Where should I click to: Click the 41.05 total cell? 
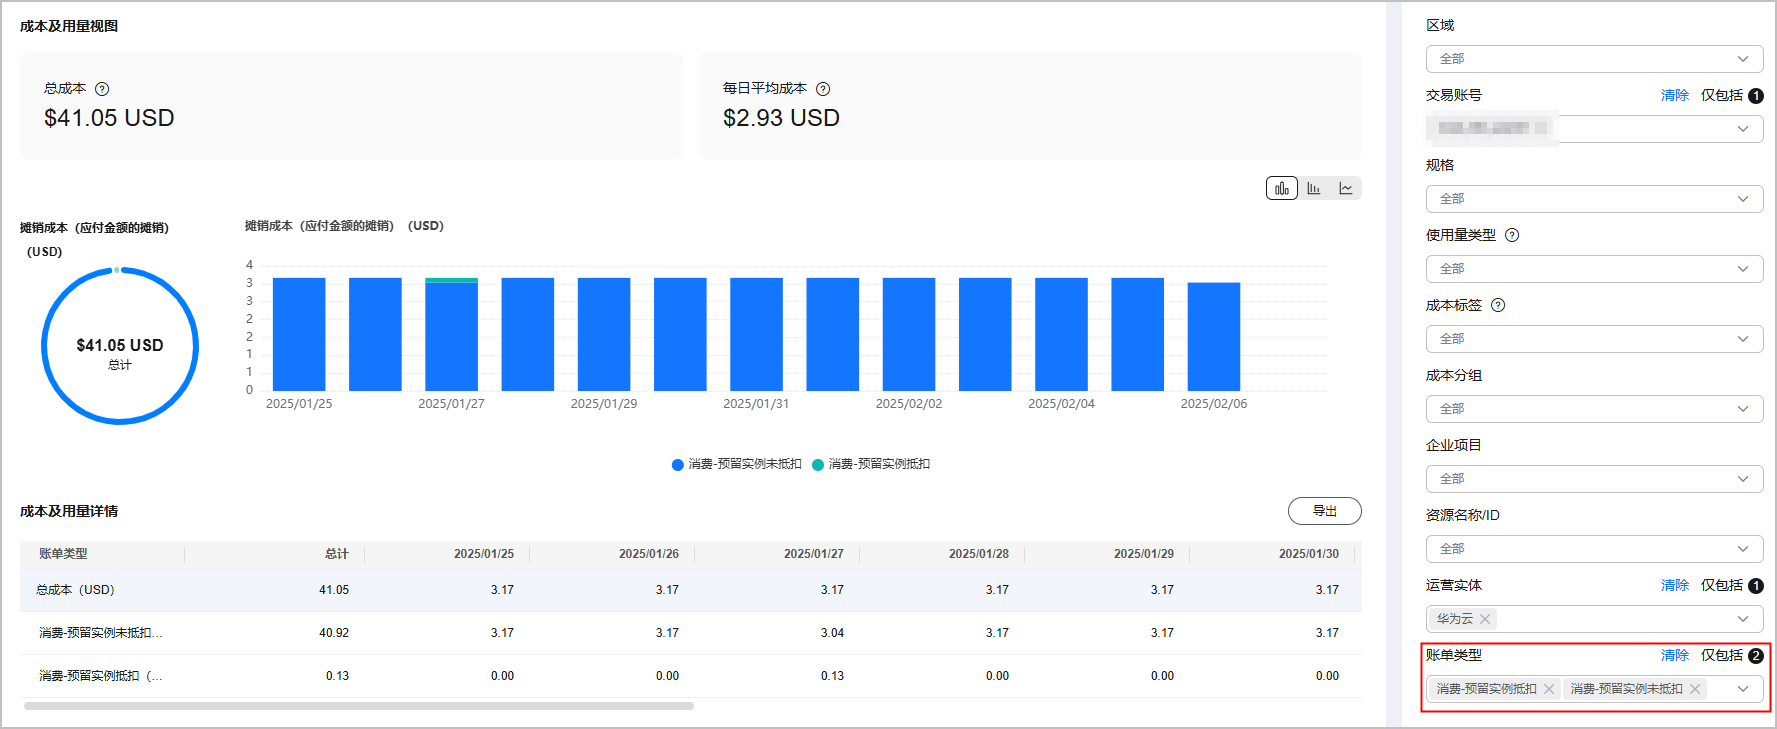(x=334, y=590)
